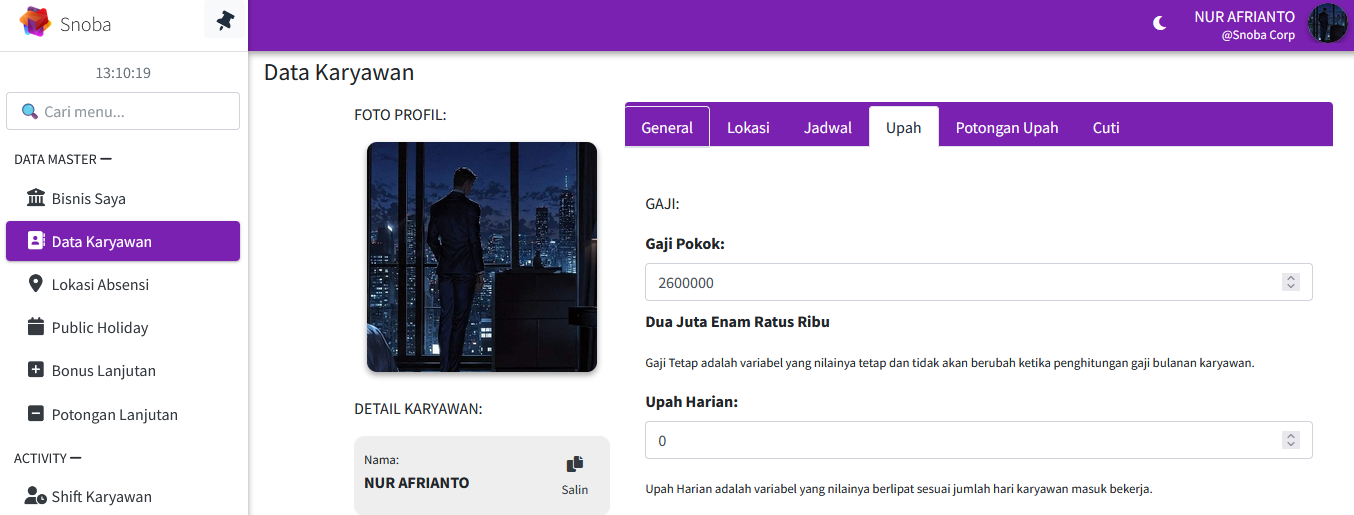This screenshot has width=1354, height=515.
Task: Open Bonus Lanjutan menu item
Action: [123, 370]
